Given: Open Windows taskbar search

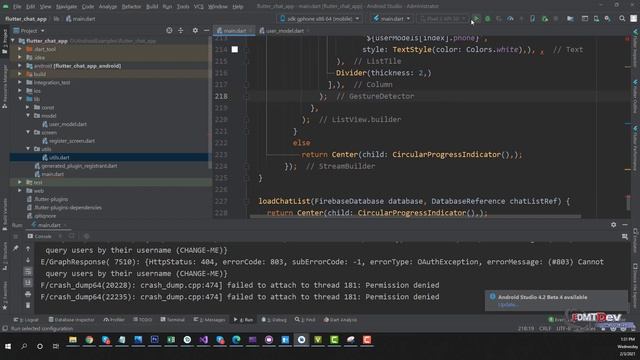Looking at the screenshot, I should pyautogui.click(x=24, y=347).
